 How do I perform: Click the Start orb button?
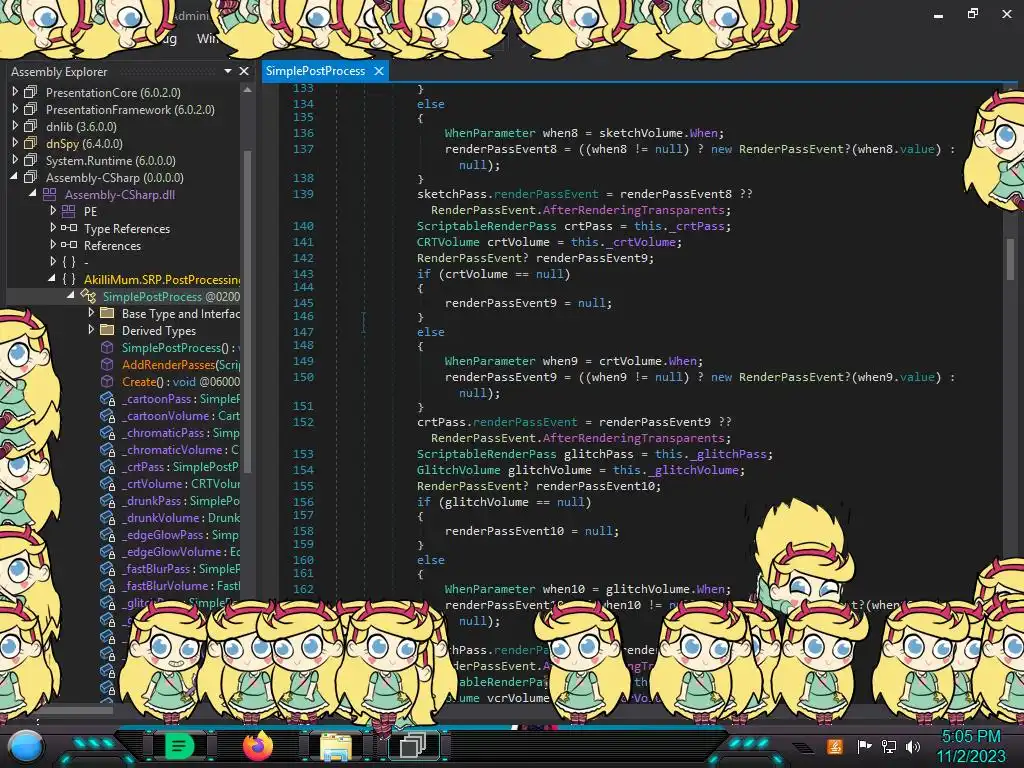click(25, 746)
